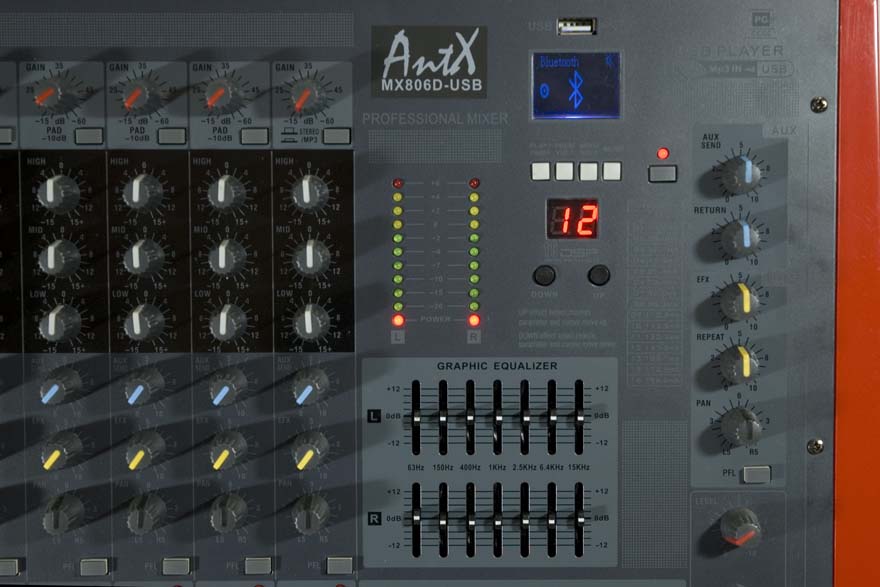
Task: Click the L label on the graphic equalizer
Action: (x=374, y=416)
